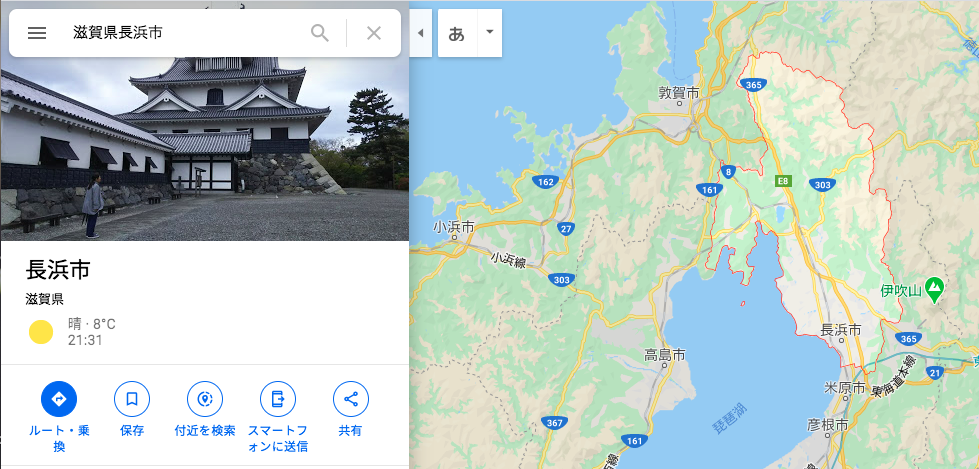Collapse the side panel arrow
The width and height of the screenshot is (979, 469).
(420, 33)
